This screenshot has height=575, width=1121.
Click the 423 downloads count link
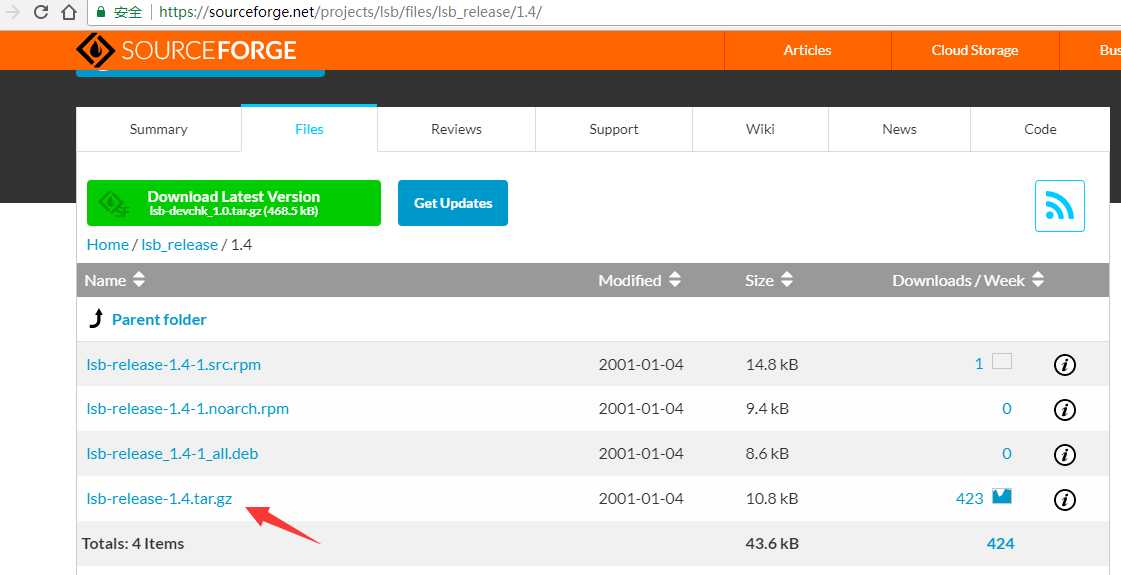click(x=969, y=498)
